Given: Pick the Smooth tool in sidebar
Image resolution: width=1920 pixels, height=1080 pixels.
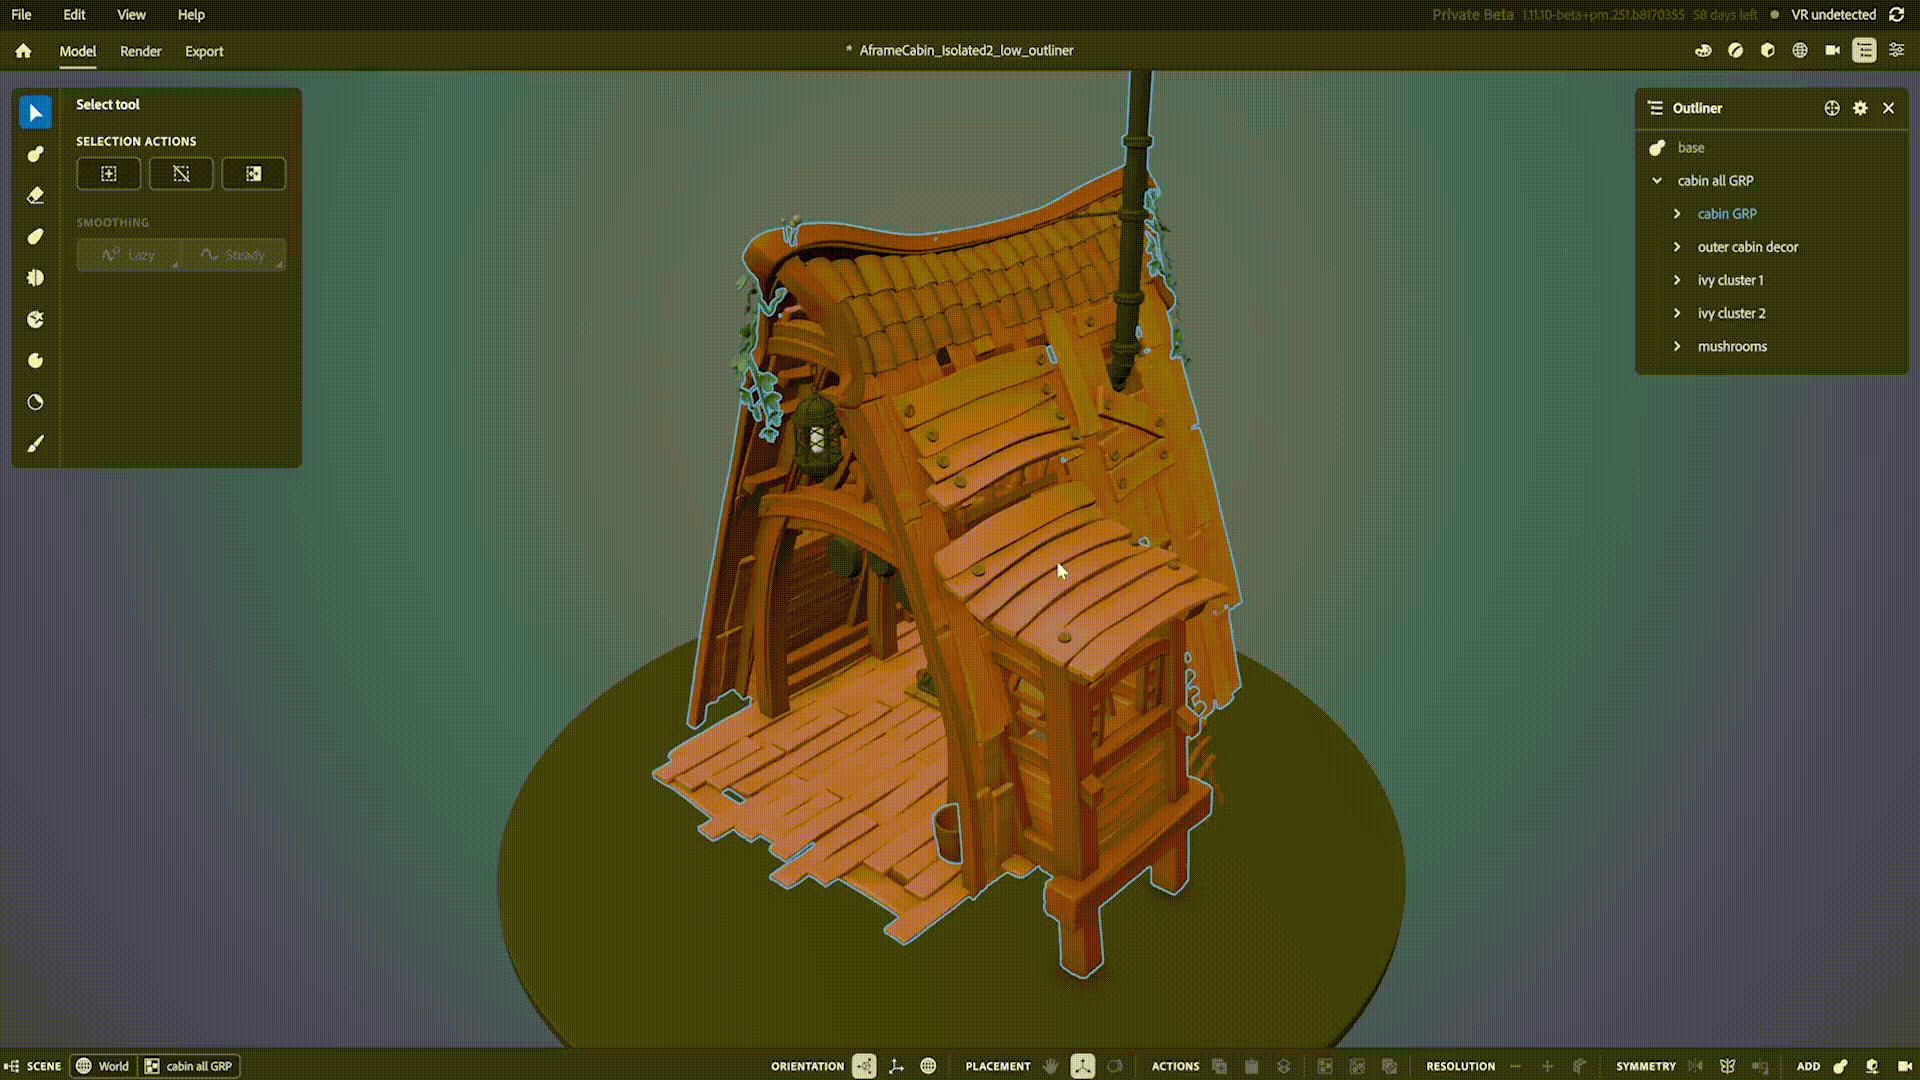Looking at the screenshot, I should point(35,237).
